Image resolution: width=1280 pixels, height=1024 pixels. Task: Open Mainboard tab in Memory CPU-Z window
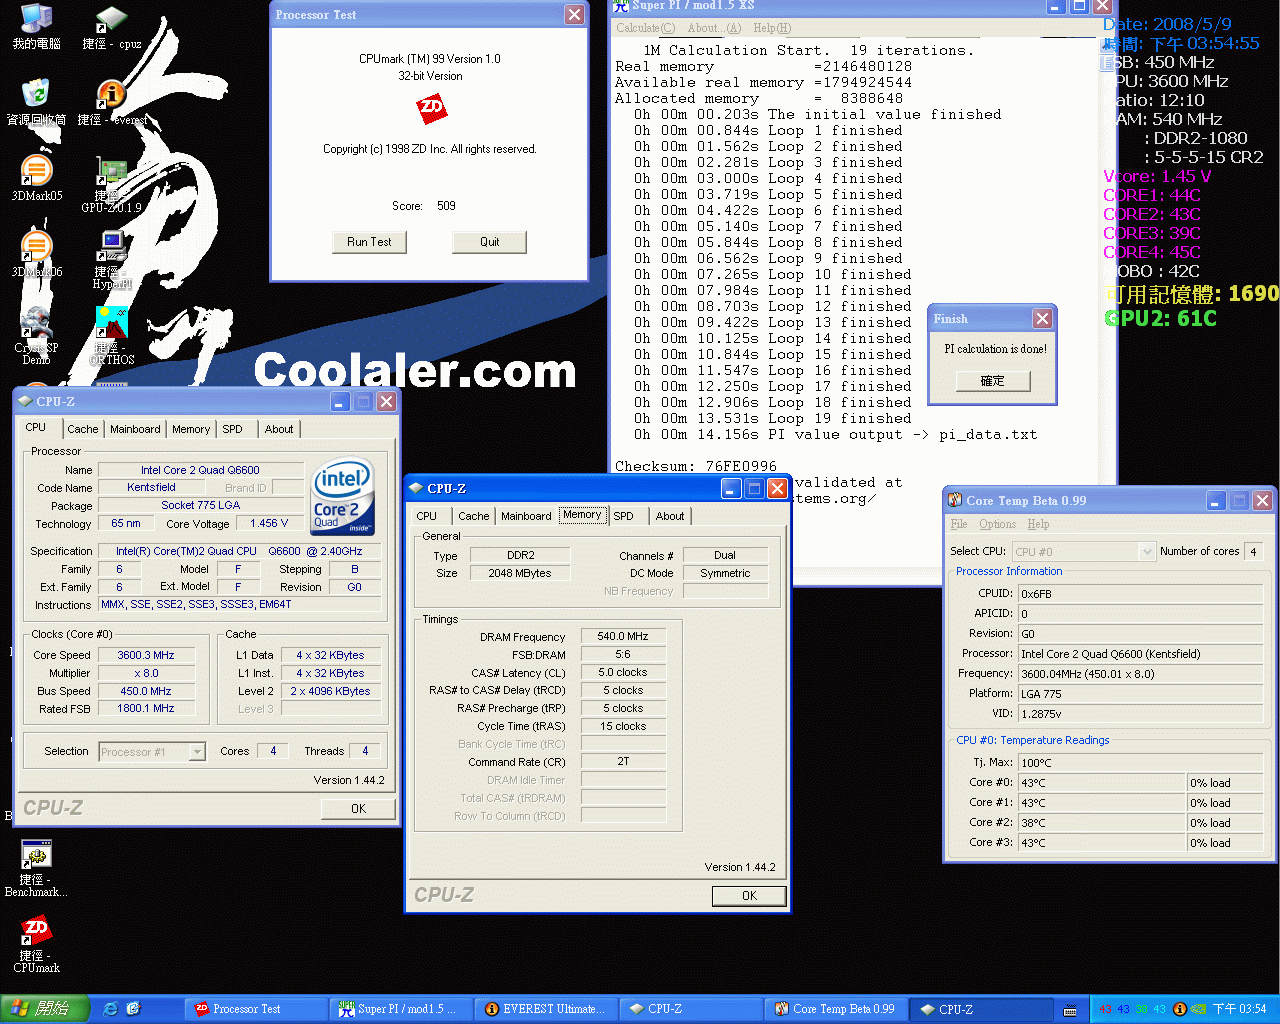pyautogui.click(x=526, y=516)
